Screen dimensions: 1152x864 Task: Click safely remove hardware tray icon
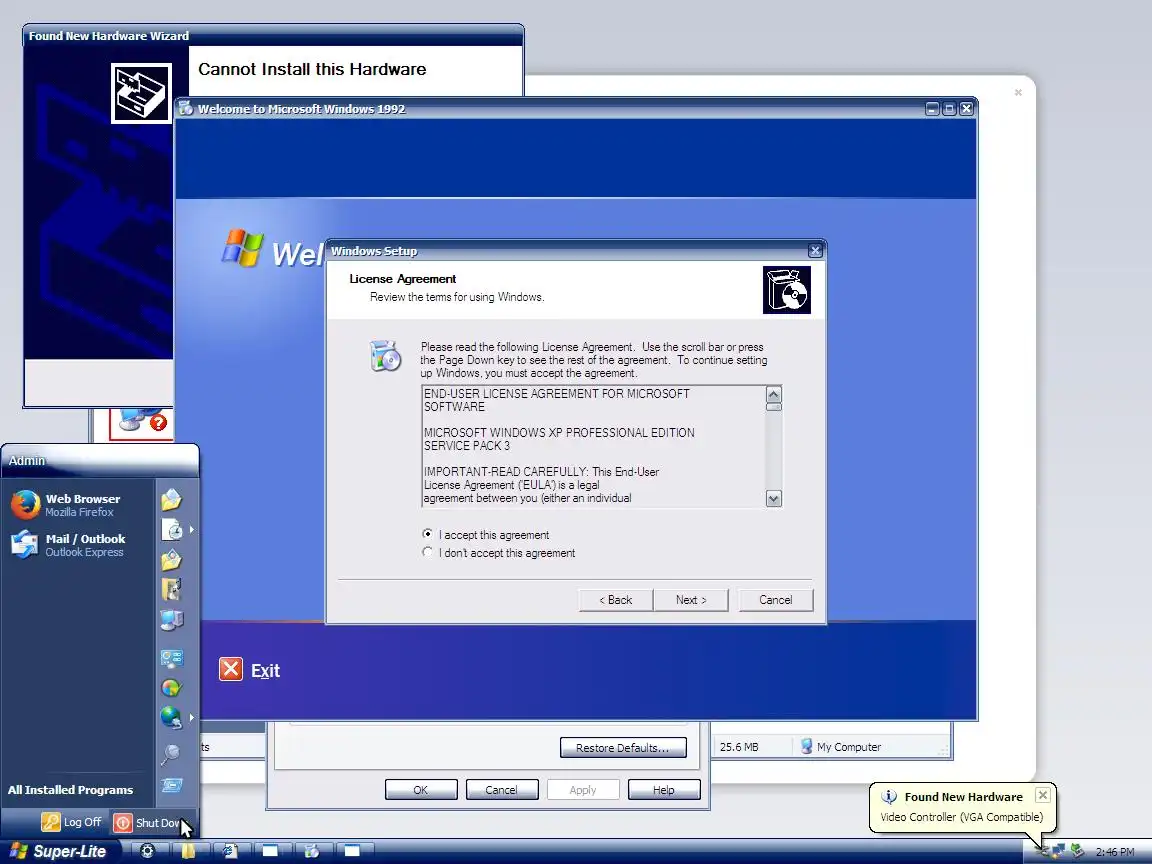[1077, 851]
